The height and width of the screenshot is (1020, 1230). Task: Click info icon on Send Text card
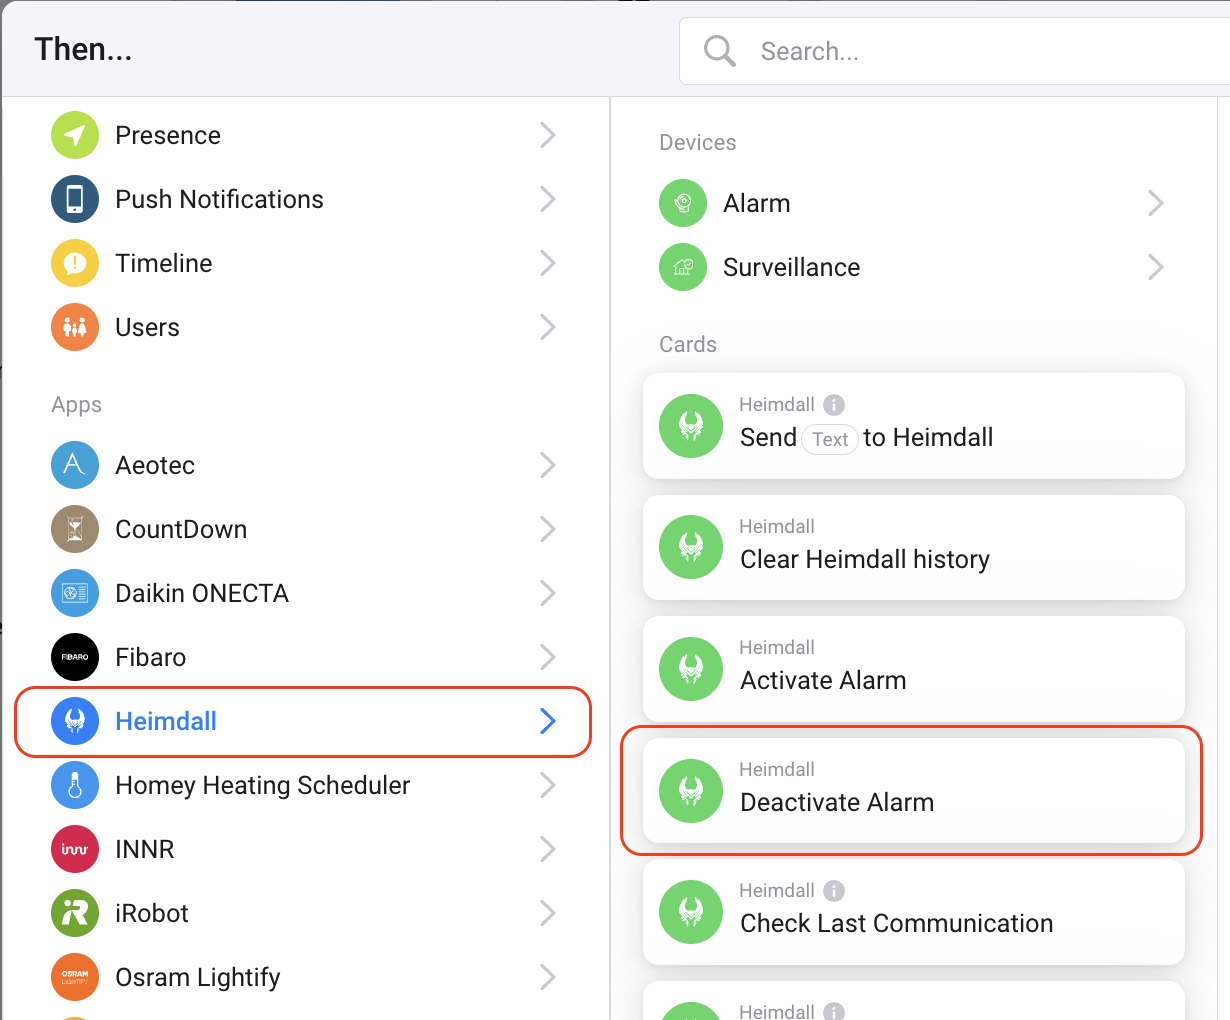pos(834,404)
